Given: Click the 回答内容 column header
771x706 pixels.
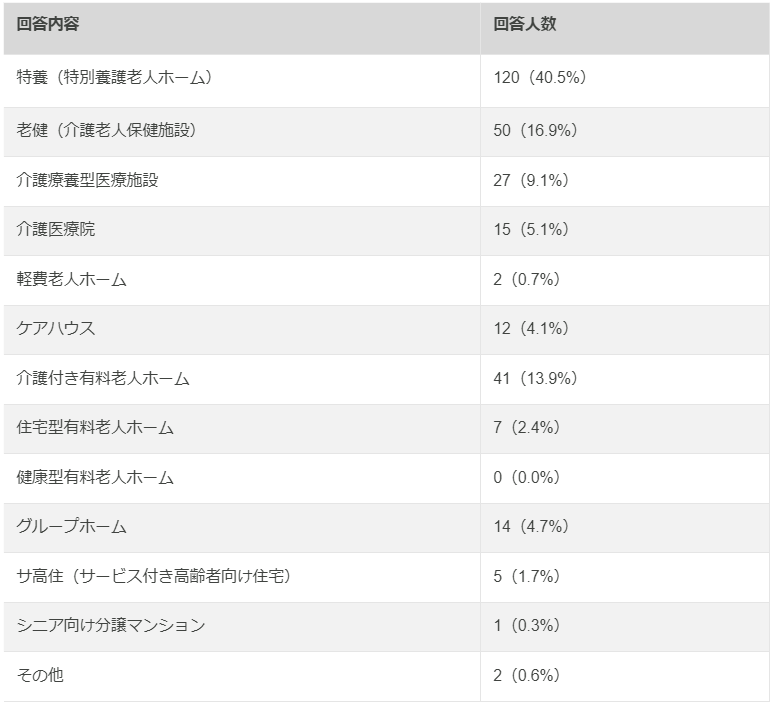Looking at the screenshot, I should click(48, 25).
